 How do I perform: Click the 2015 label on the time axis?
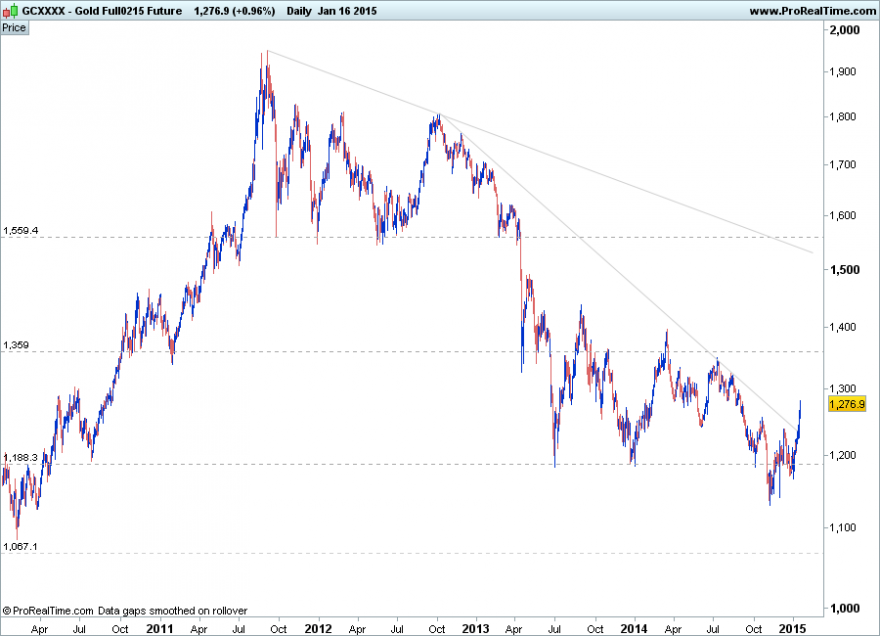(793, 629)
